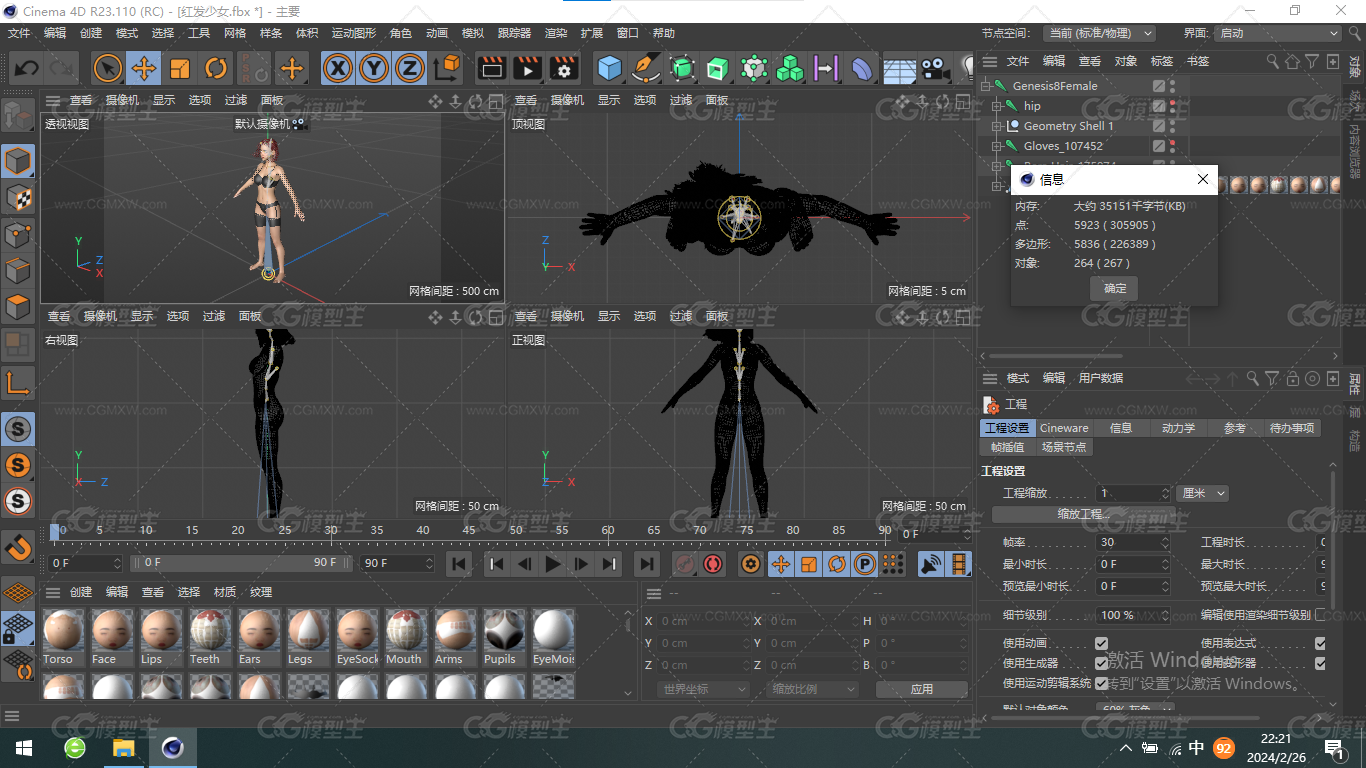
Task: Toggle Parameter P keyframe recording
Action: coord(865,564)
